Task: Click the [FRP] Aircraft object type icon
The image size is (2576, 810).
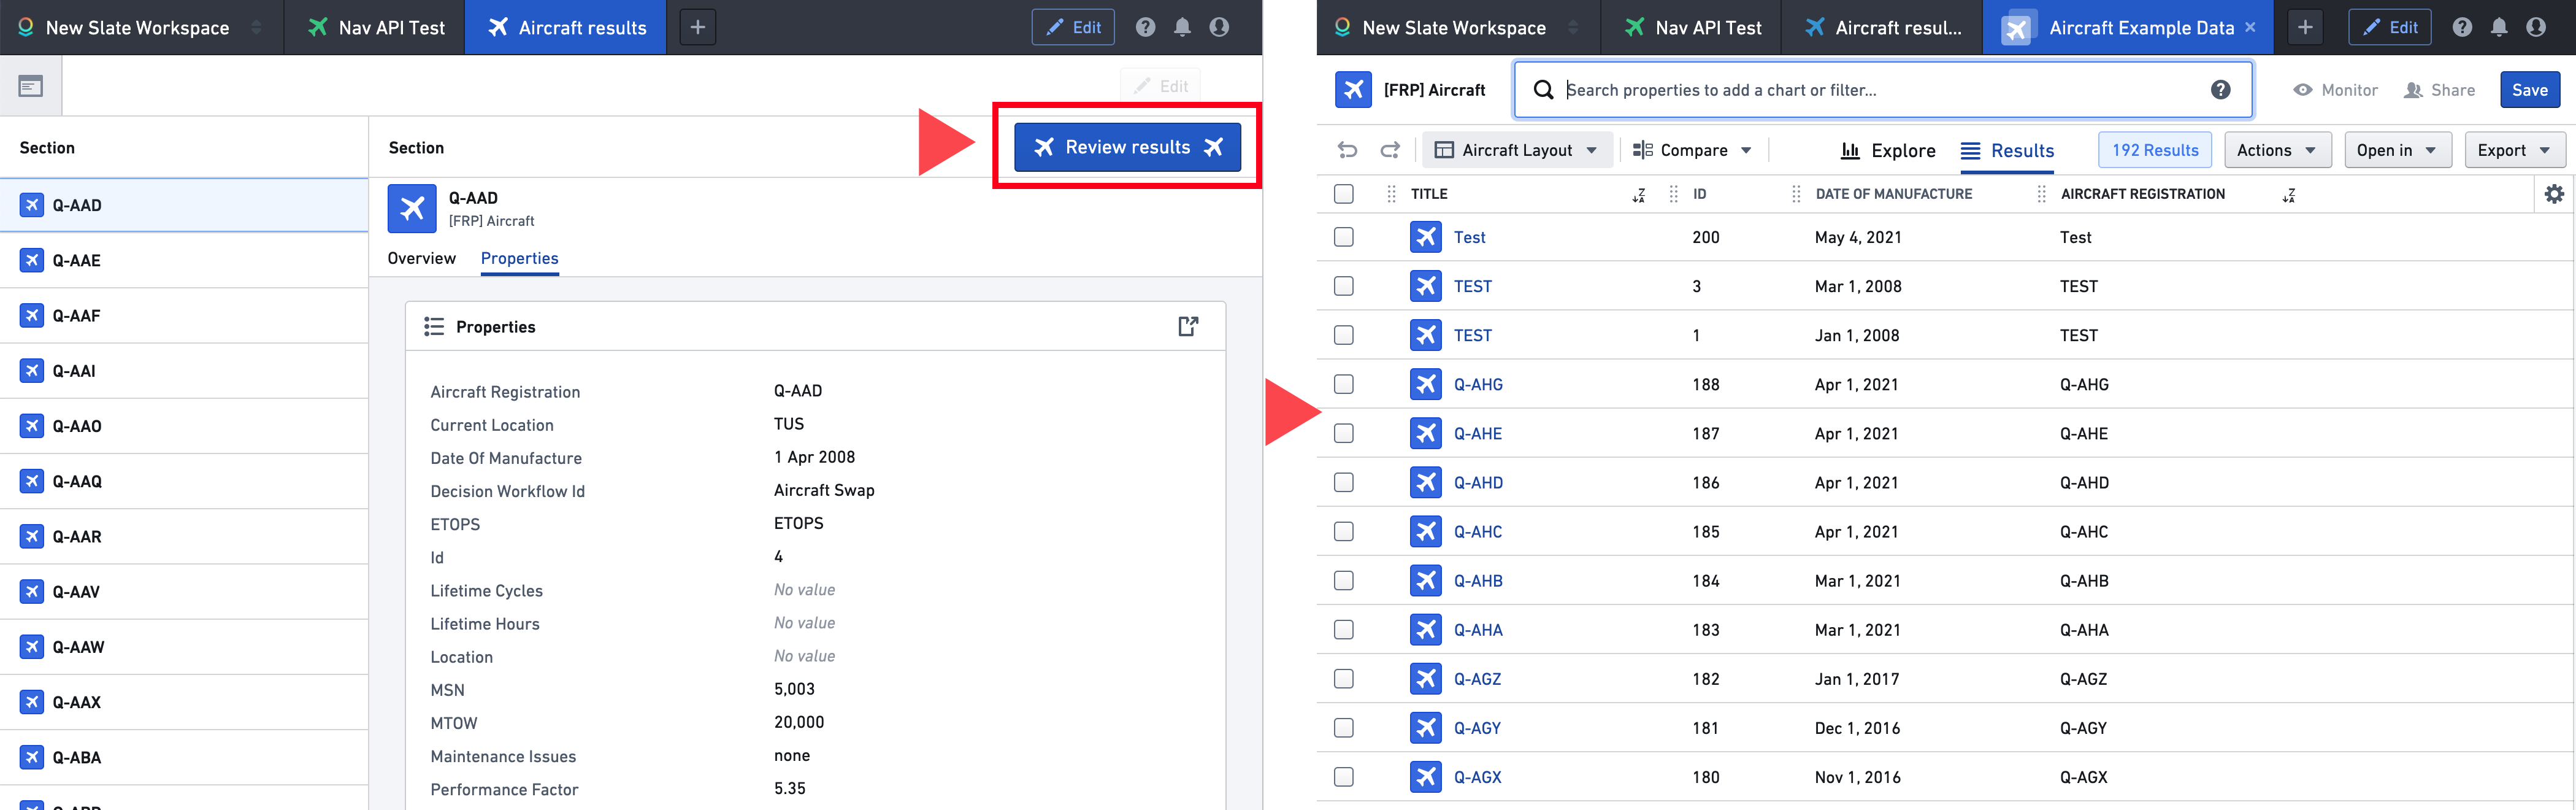Action: [x=1353, y=90]
